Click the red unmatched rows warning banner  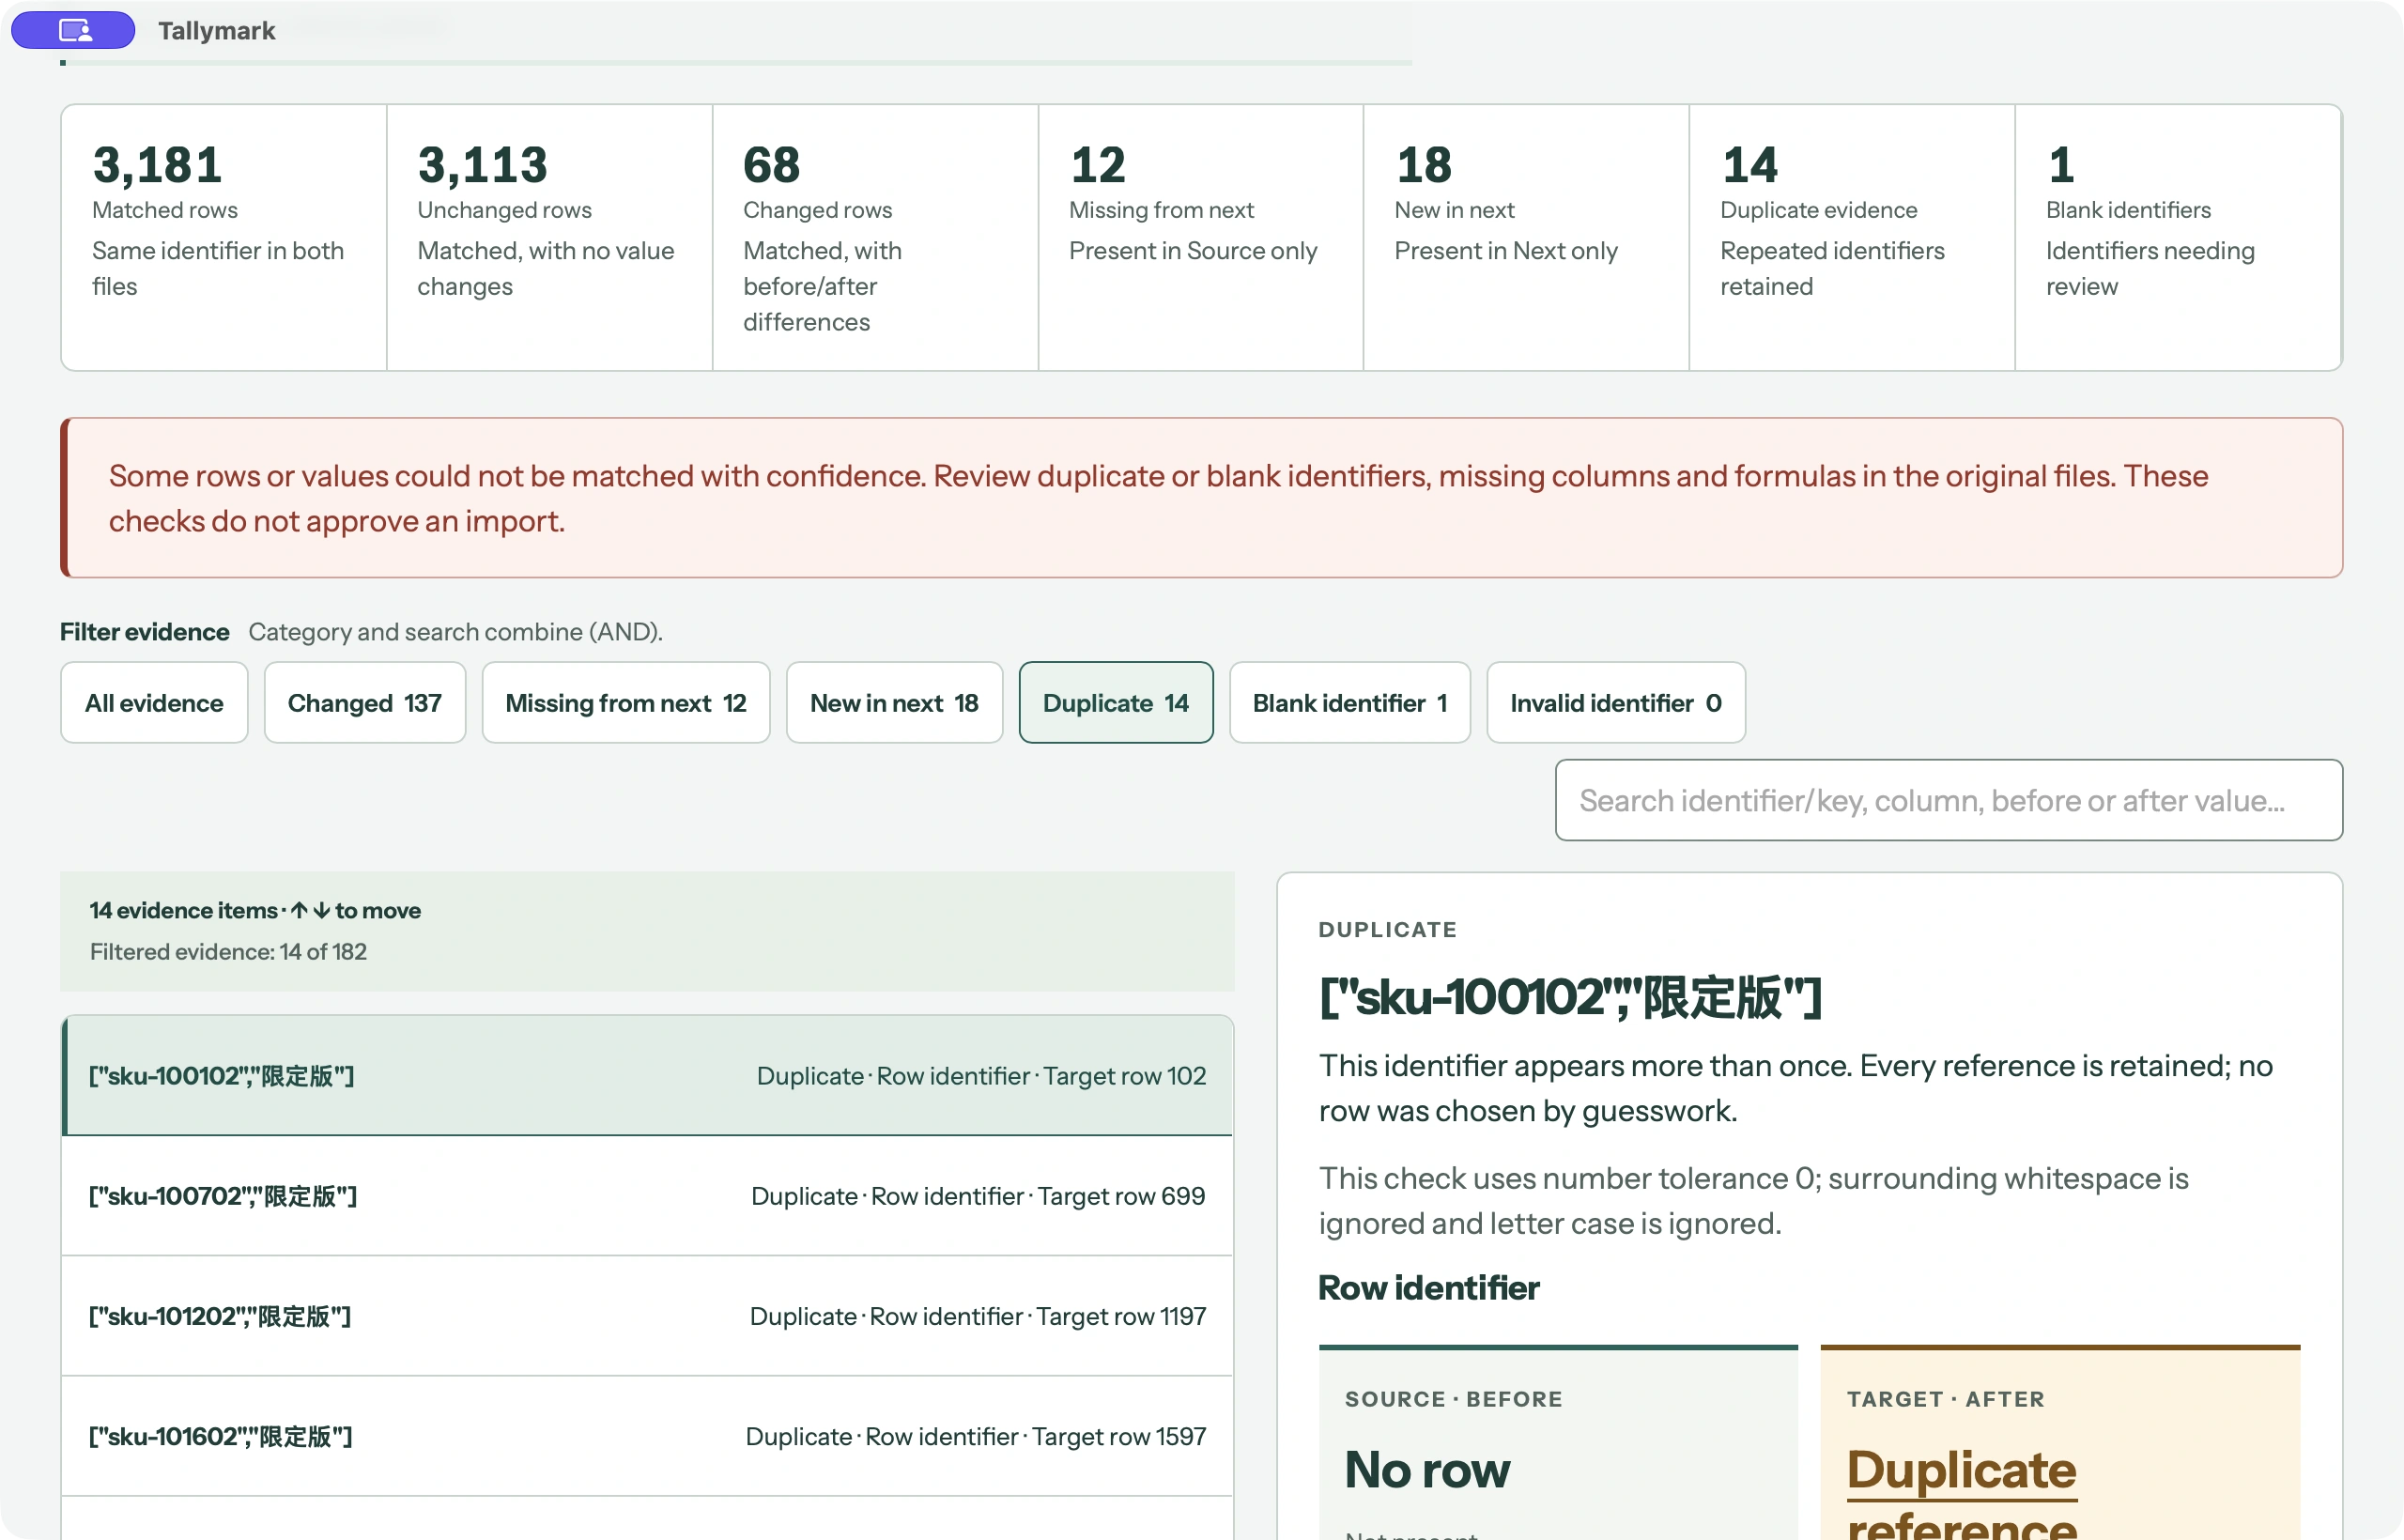[1201, 497]
